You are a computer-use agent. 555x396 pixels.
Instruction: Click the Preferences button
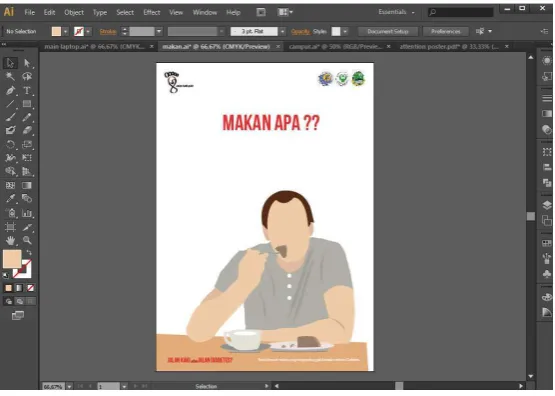click(x=446, y=31)
